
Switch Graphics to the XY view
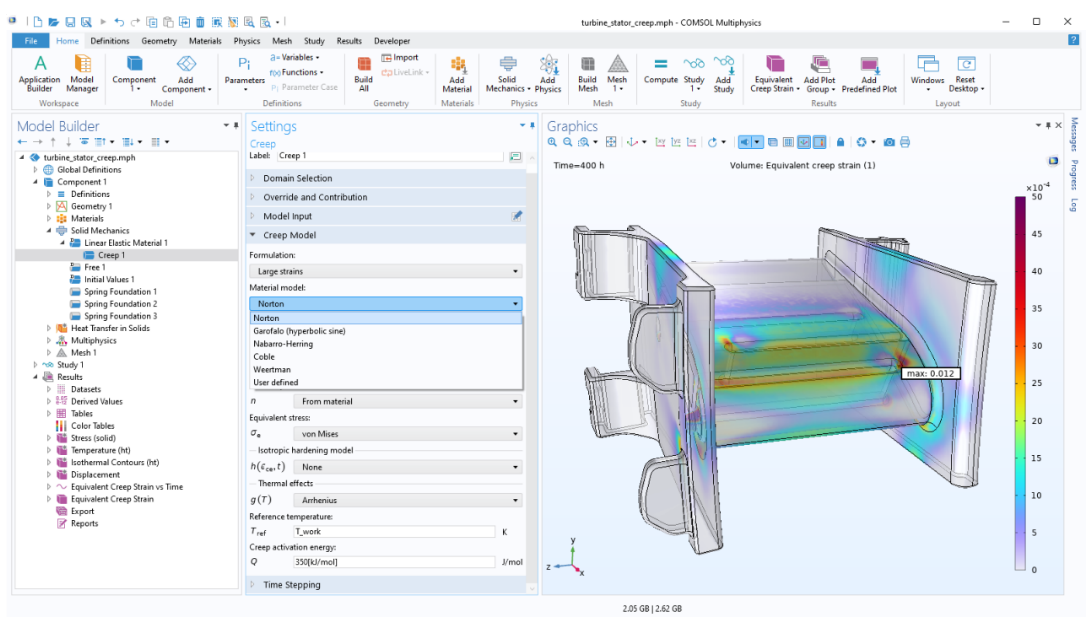[x=660, y=142]
